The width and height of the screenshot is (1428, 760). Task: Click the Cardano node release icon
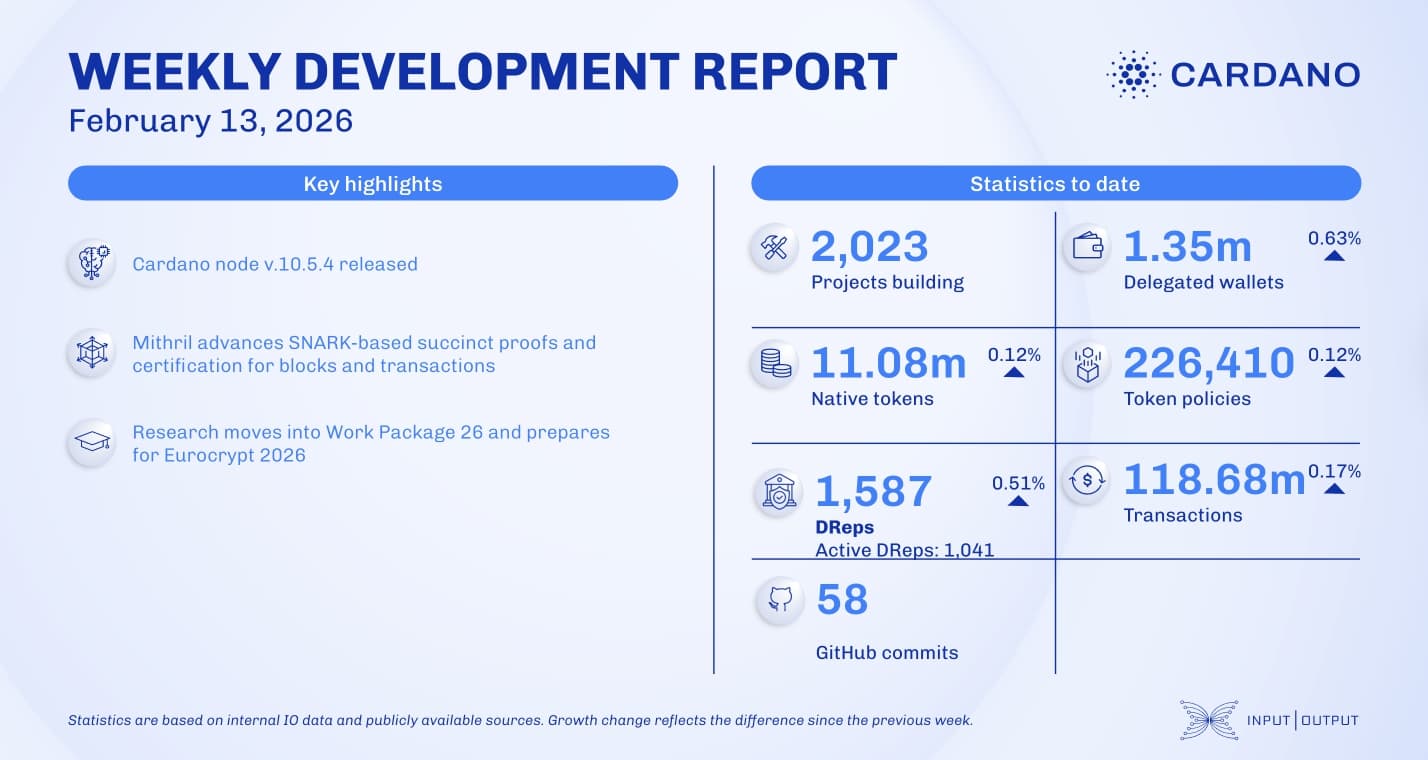91,263
